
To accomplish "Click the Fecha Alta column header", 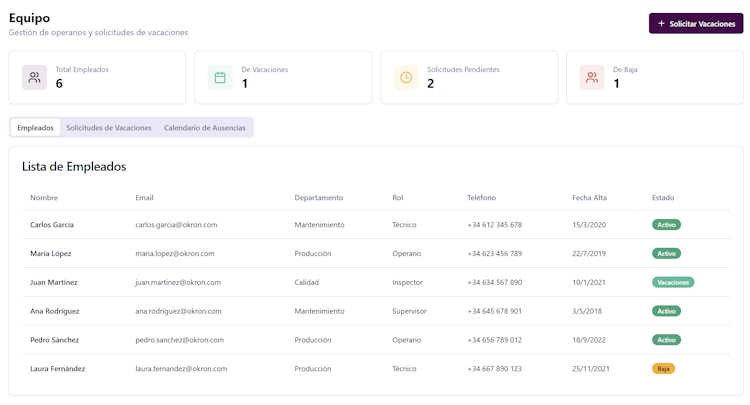I will click(x=589, y=198).
